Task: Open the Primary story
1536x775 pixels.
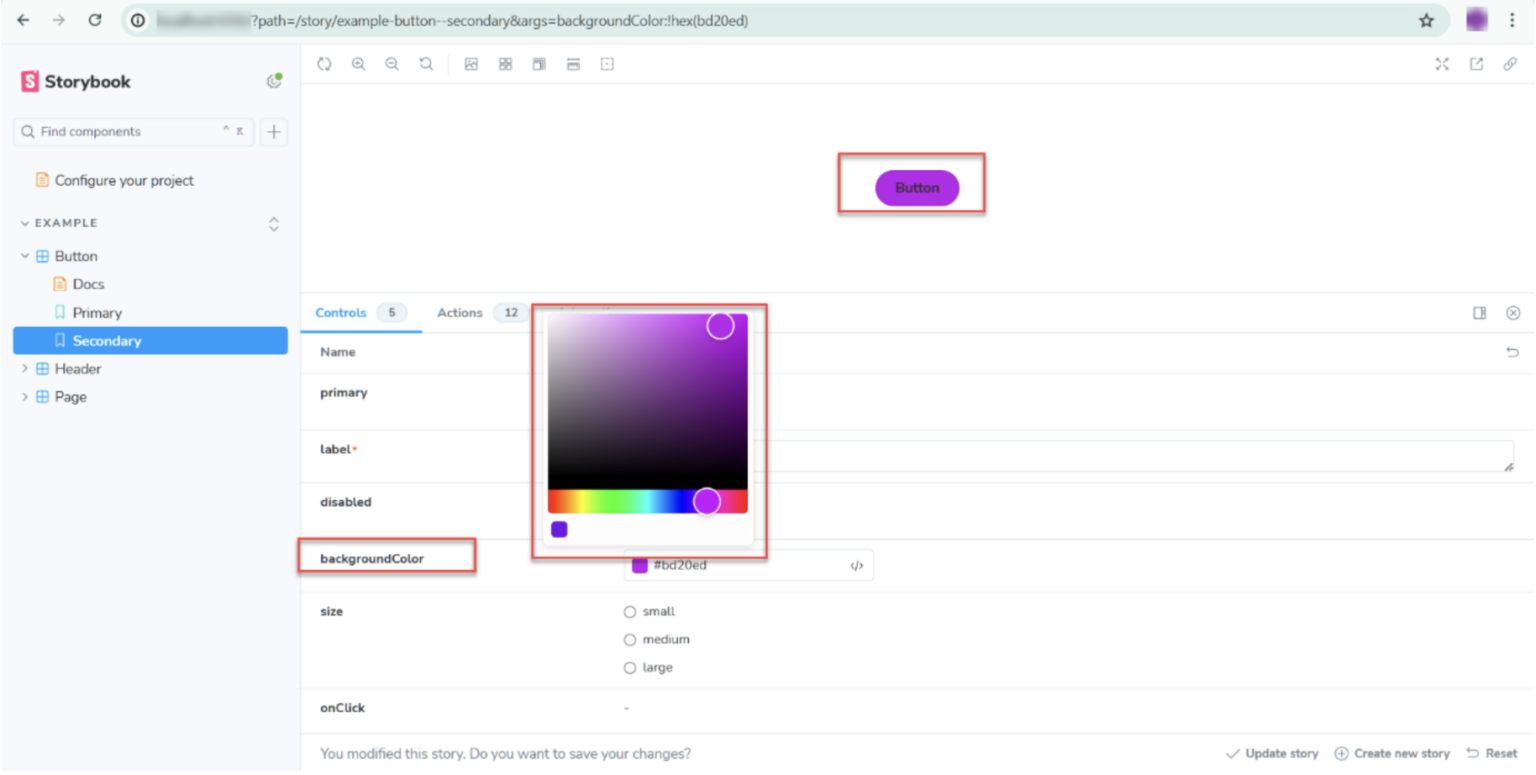Action: point(95,312)
